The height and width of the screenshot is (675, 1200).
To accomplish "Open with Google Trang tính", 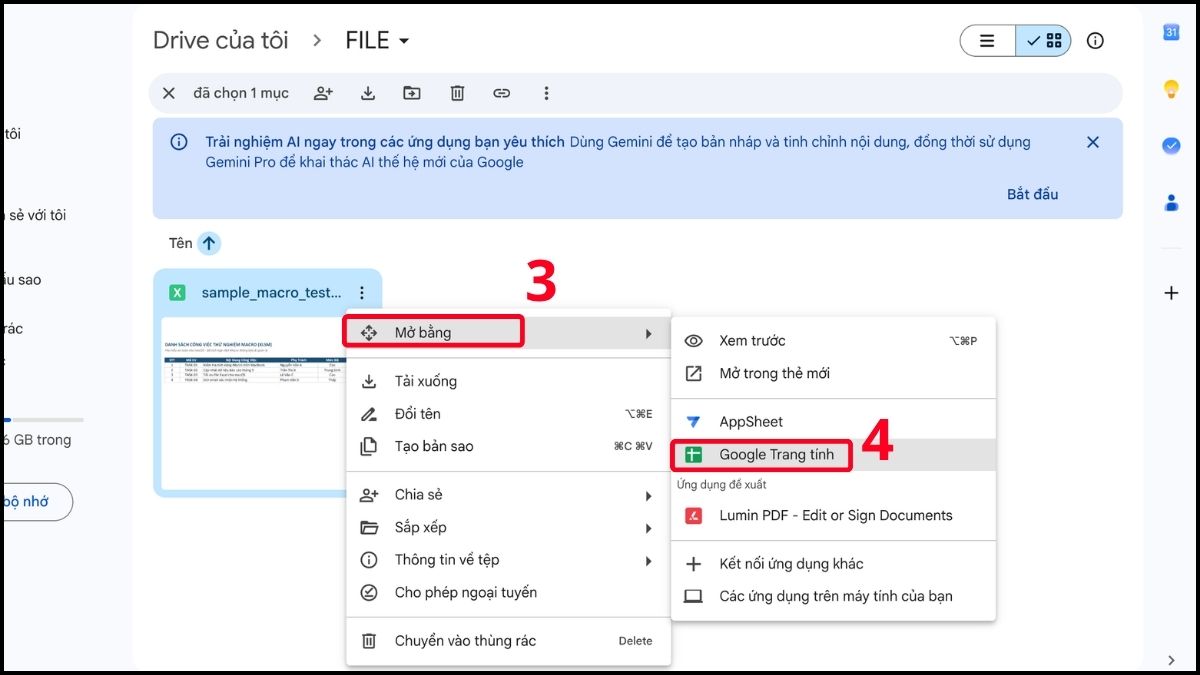I will [x=833, y=454].
